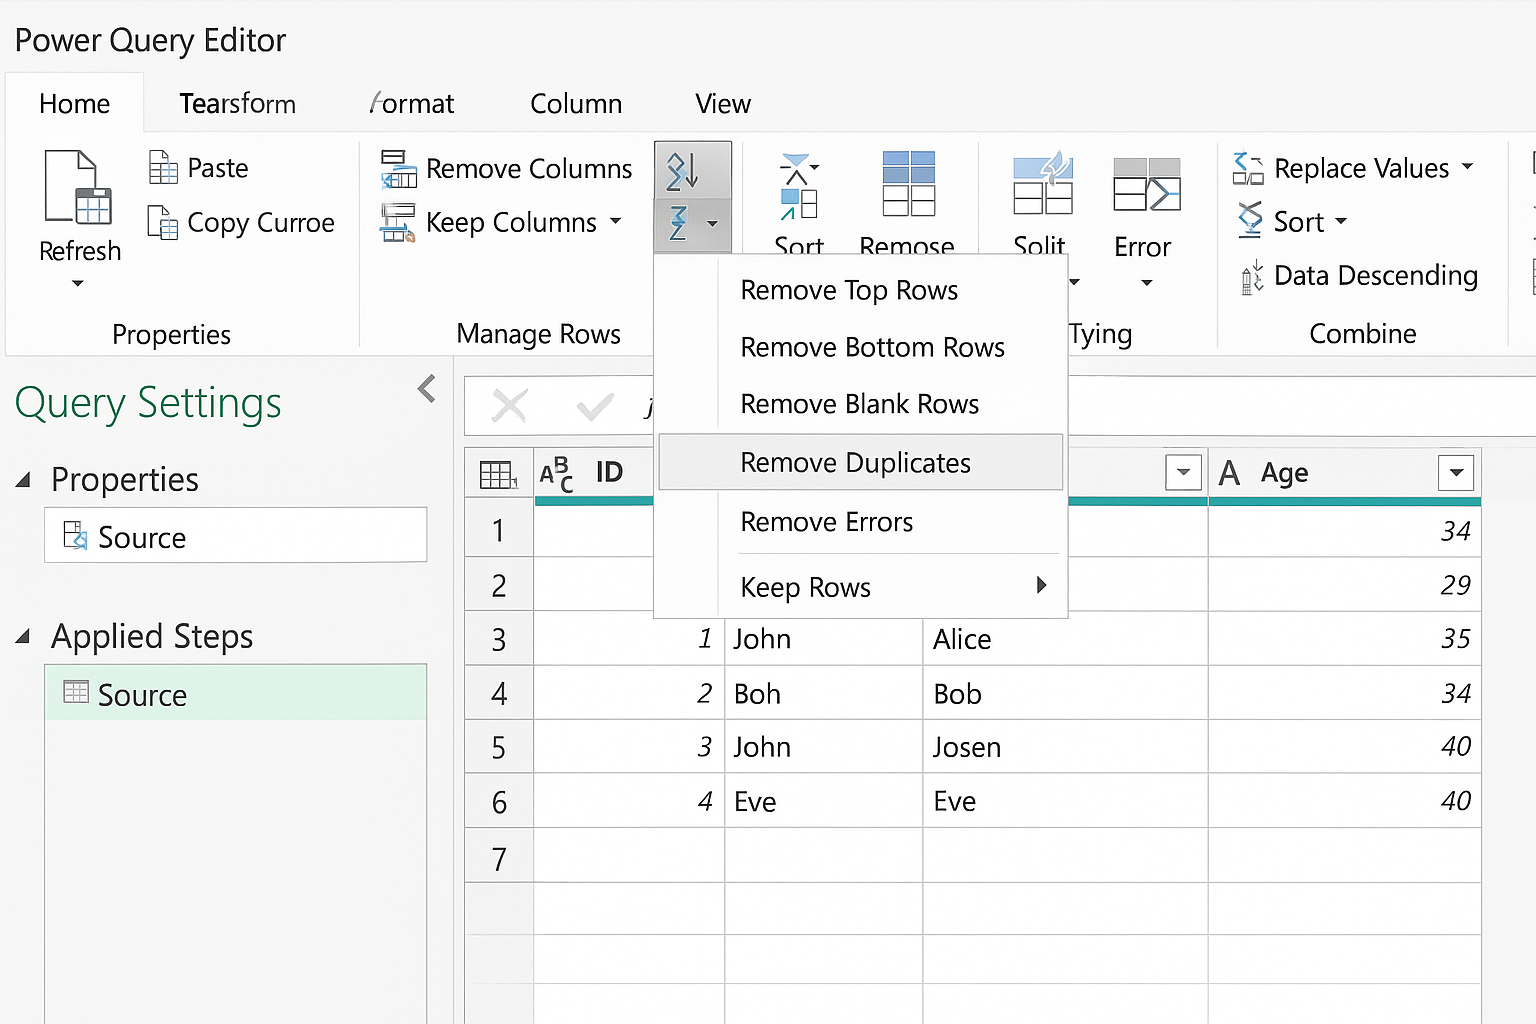Open the Age column filter dropdown
The image size is (1536, 1024).
pyautogui.click(x=1456, y=472)
